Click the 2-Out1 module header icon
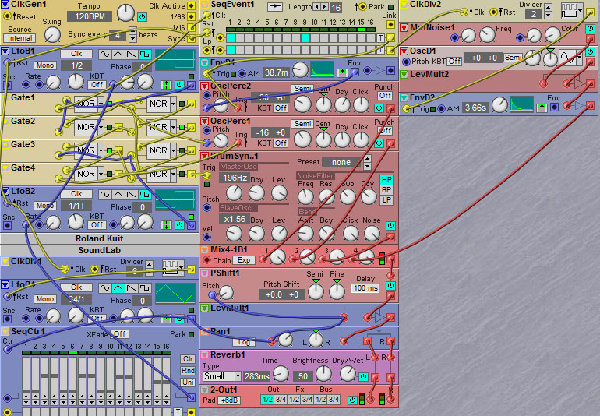 point(205,390)
